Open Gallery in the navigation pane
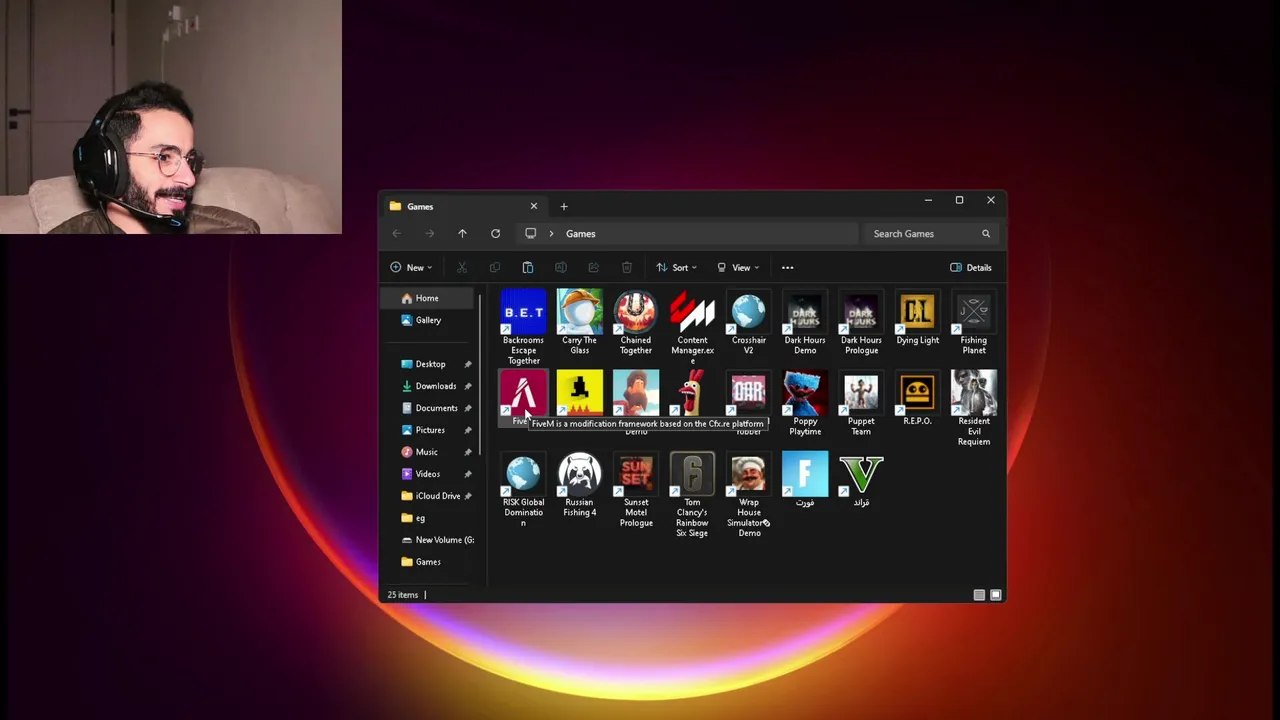This screenshot has width=1280, height=720. (430, 320)
